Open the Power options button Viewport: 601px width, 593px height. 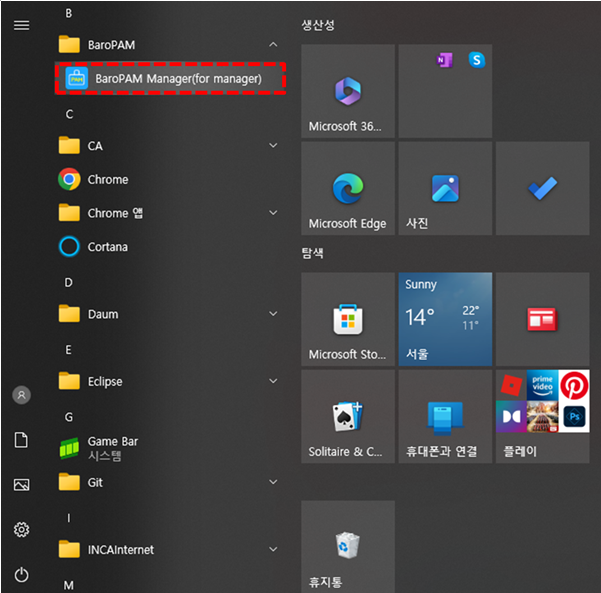pos(21,574)
